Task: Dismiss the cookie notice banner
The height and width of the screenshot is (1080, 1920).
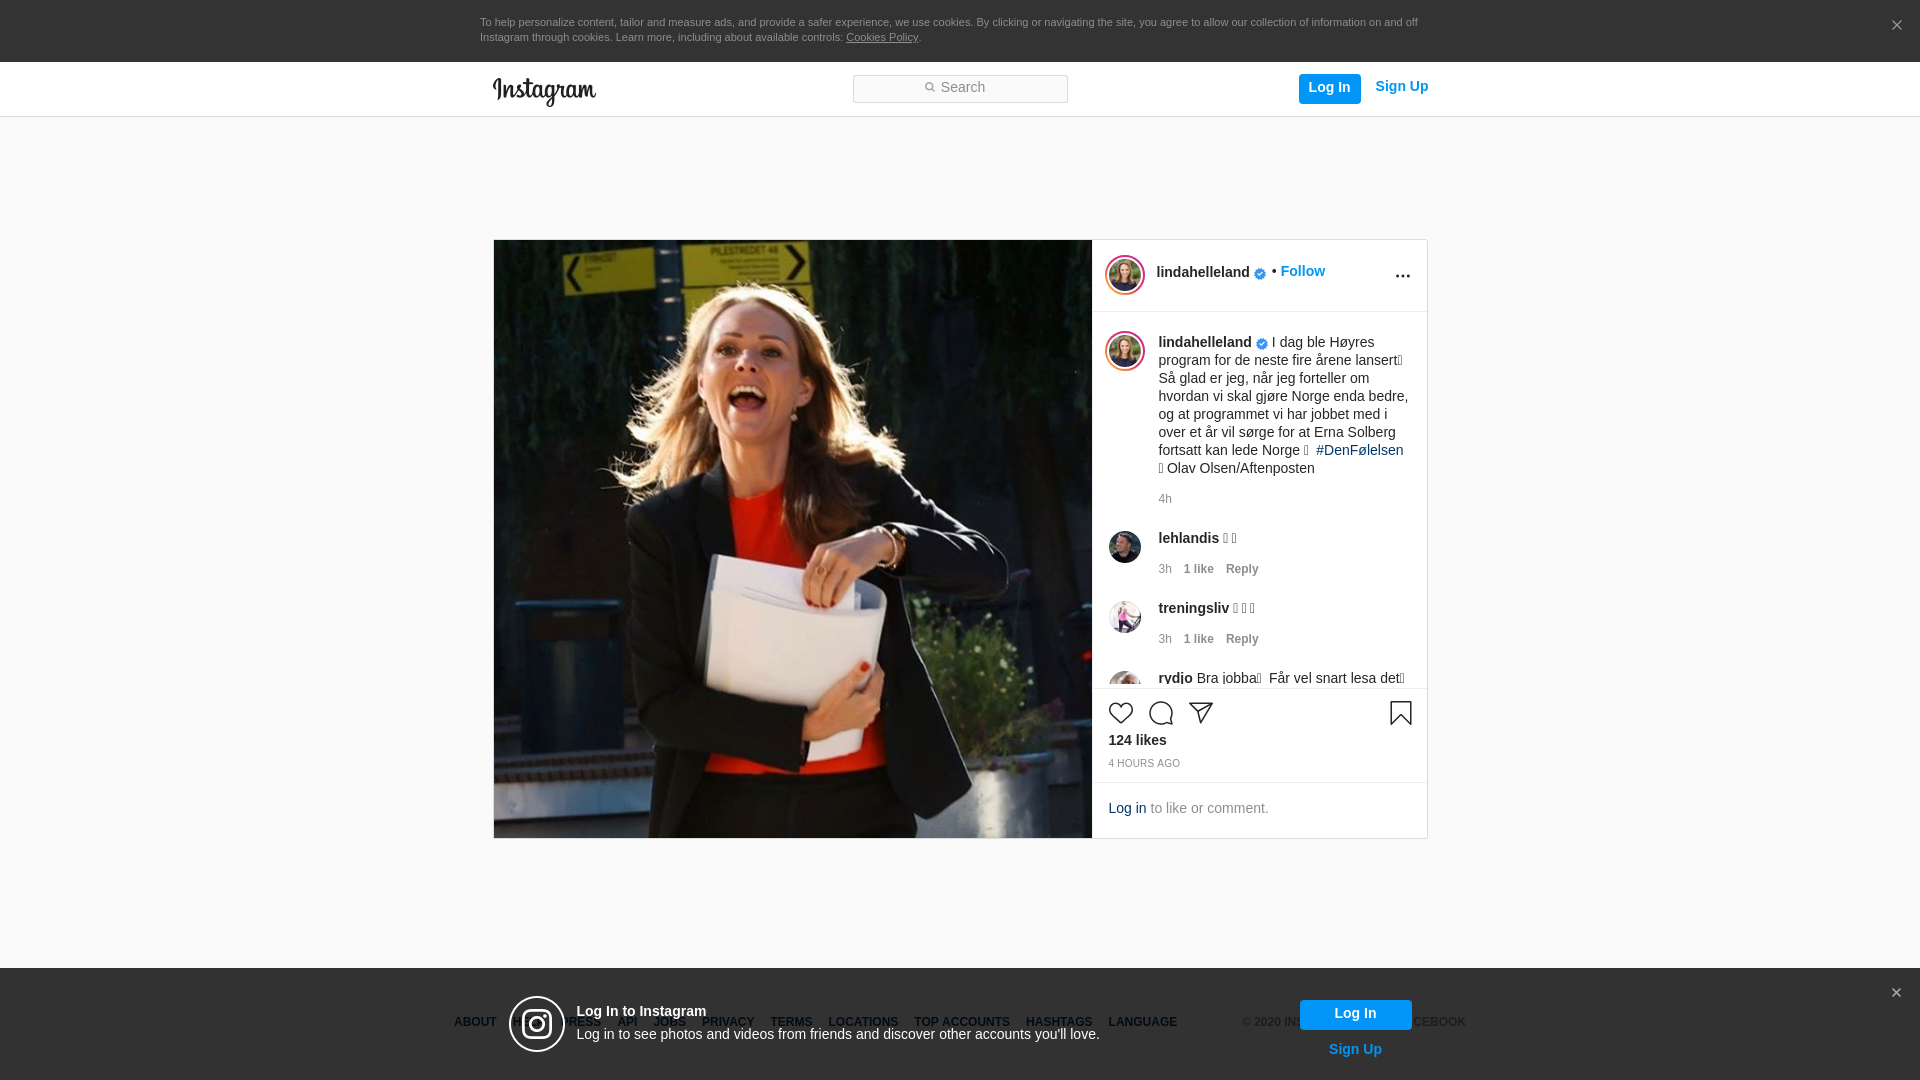Action: (x=1896, y=25)
